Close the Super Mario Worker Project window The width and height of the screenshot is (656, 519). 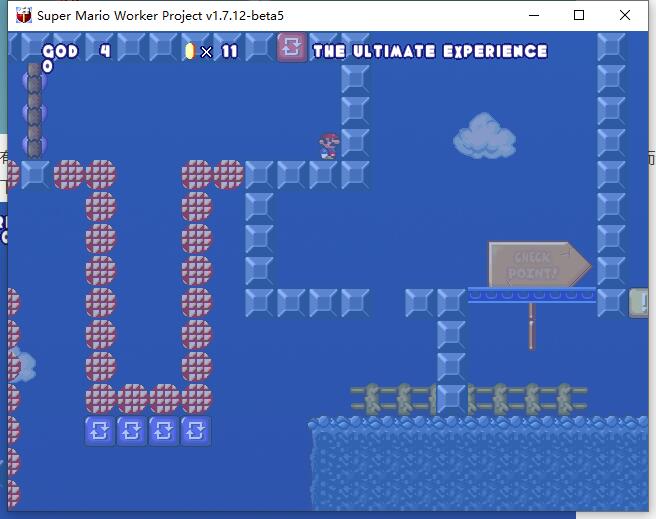(x=625, y=15)
